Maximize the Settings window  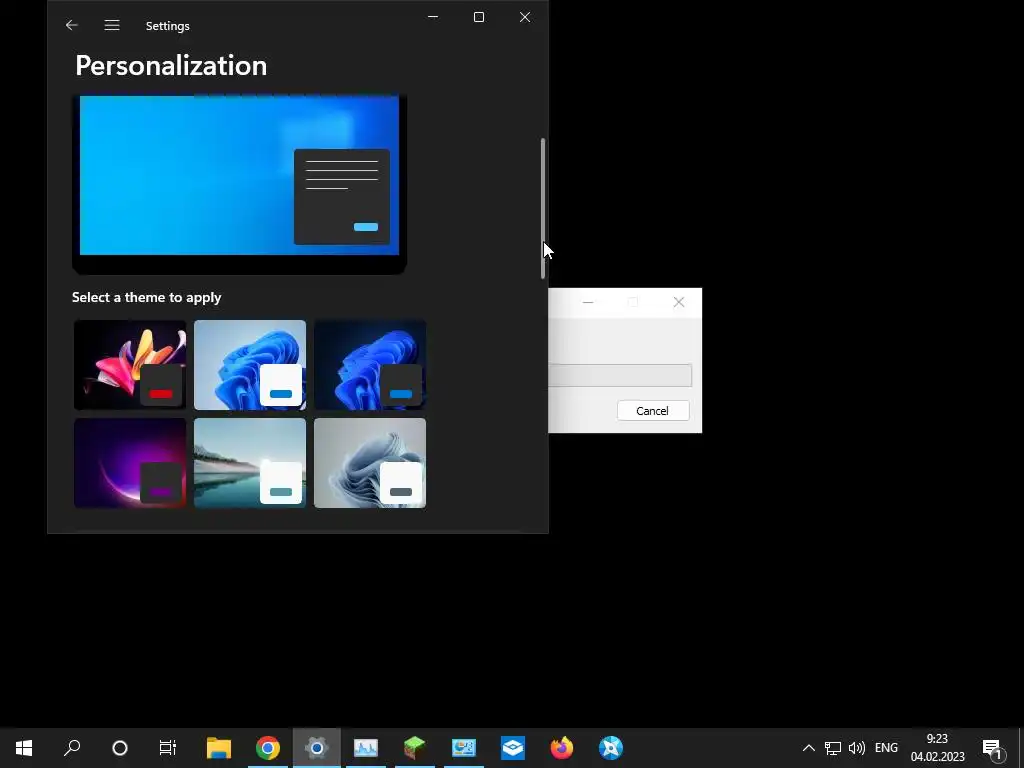(479, 18)
